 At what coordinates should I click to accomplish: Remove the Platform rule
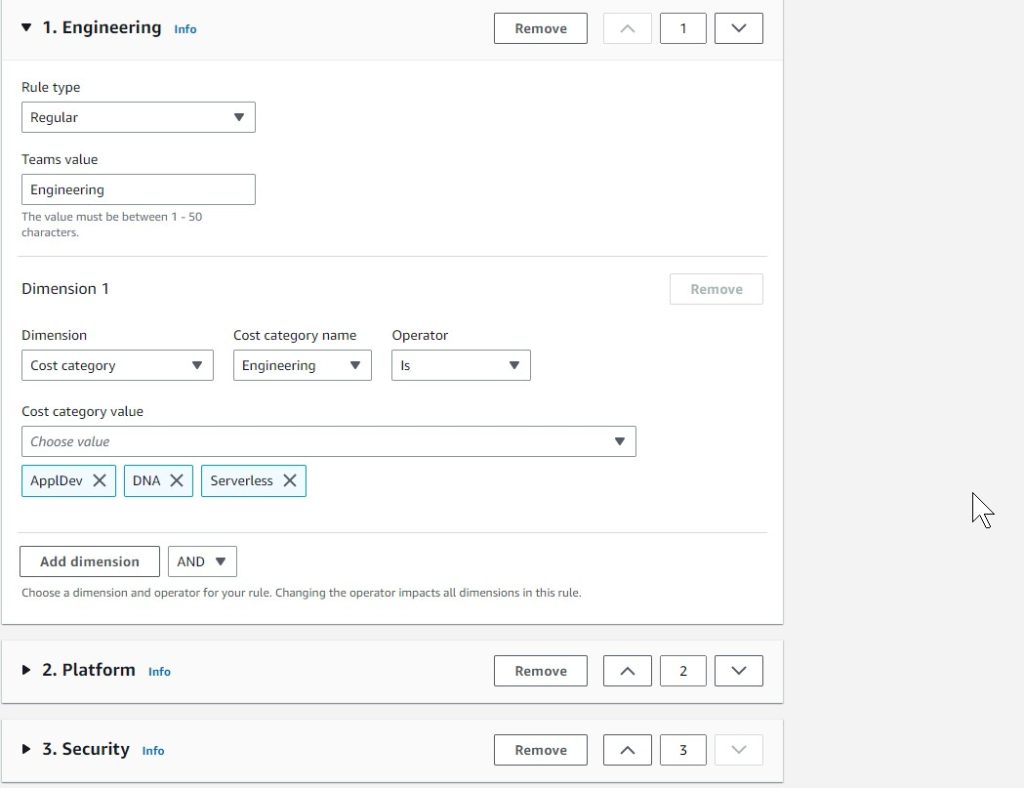[x=540, y=671]
